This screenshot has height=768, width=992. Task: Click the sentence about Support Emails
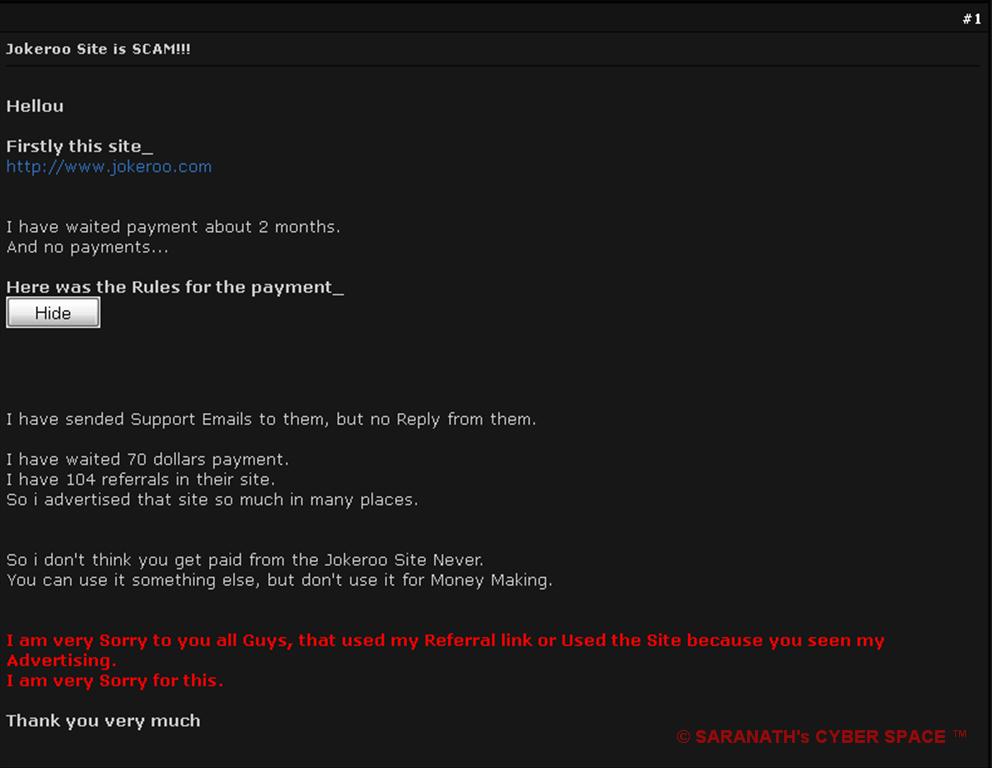271,419
